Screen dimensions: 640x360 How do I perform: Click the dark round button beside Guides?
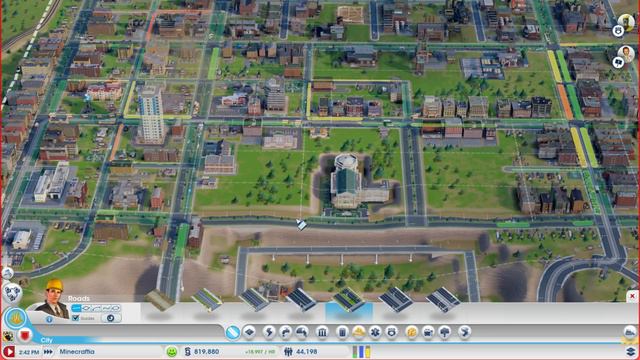pos(111,318)
